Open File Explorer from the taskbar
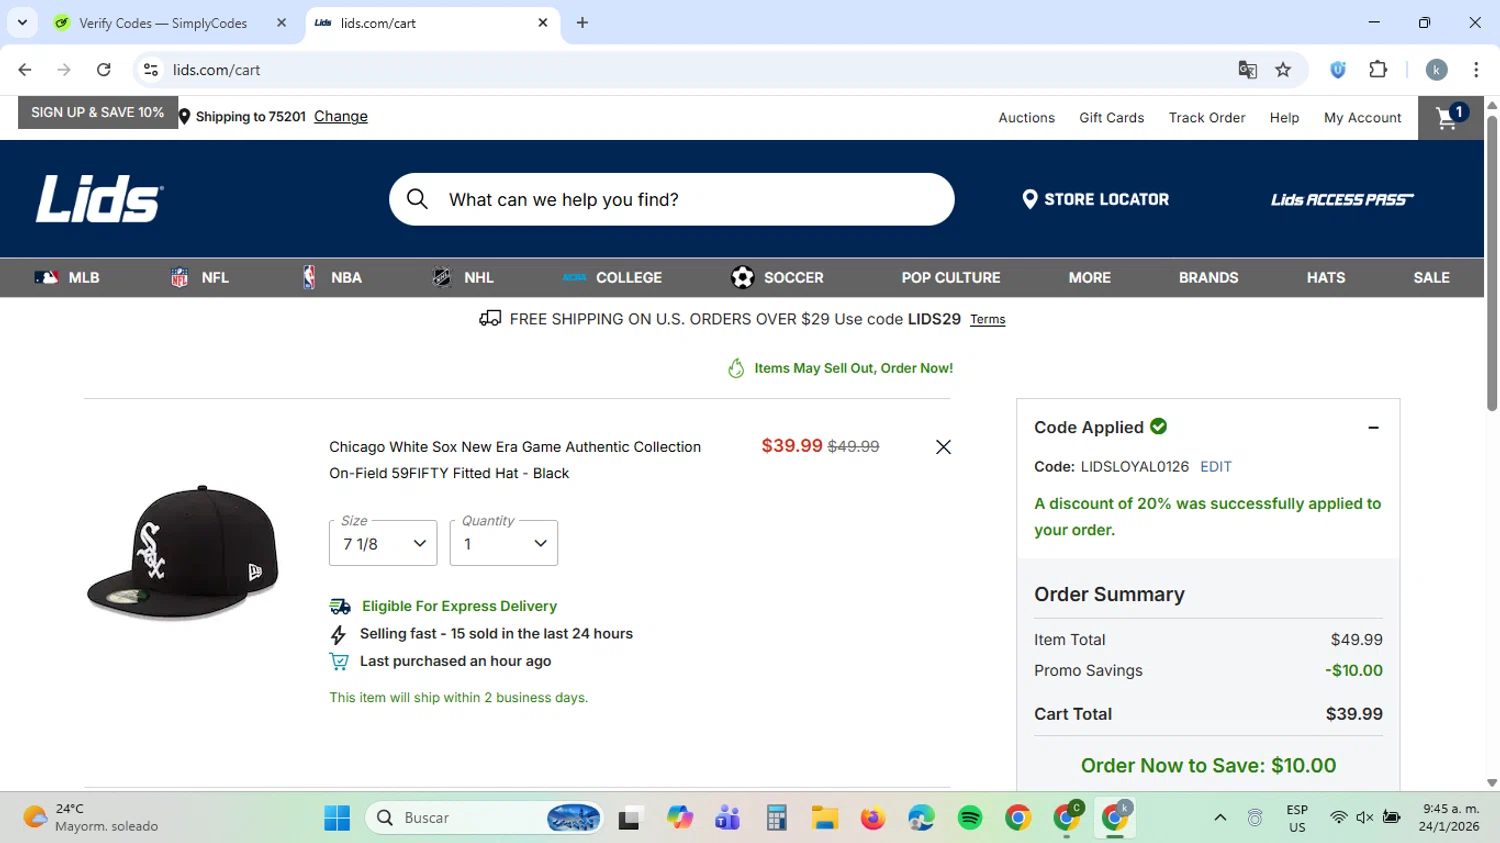 click(x=824, y=818)
